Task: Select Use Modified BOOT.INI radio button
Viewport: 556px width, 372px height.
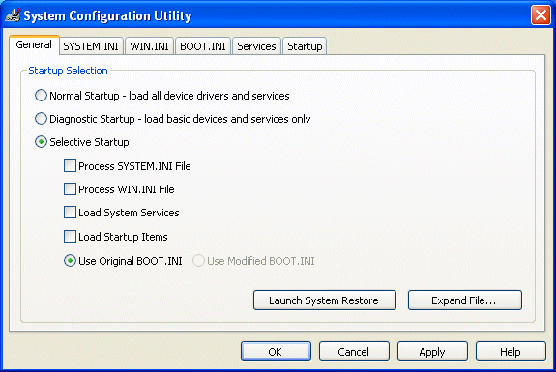Action: coord(198,261)
